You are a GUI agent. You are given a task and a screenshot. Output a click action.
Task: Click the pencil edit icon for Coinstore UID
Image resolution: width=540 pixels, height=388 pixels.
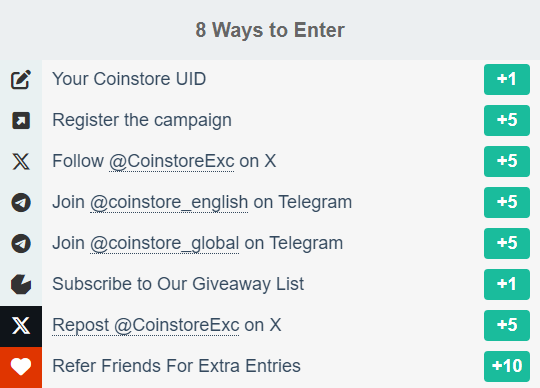pyautogui.click(x=21, y=80)
